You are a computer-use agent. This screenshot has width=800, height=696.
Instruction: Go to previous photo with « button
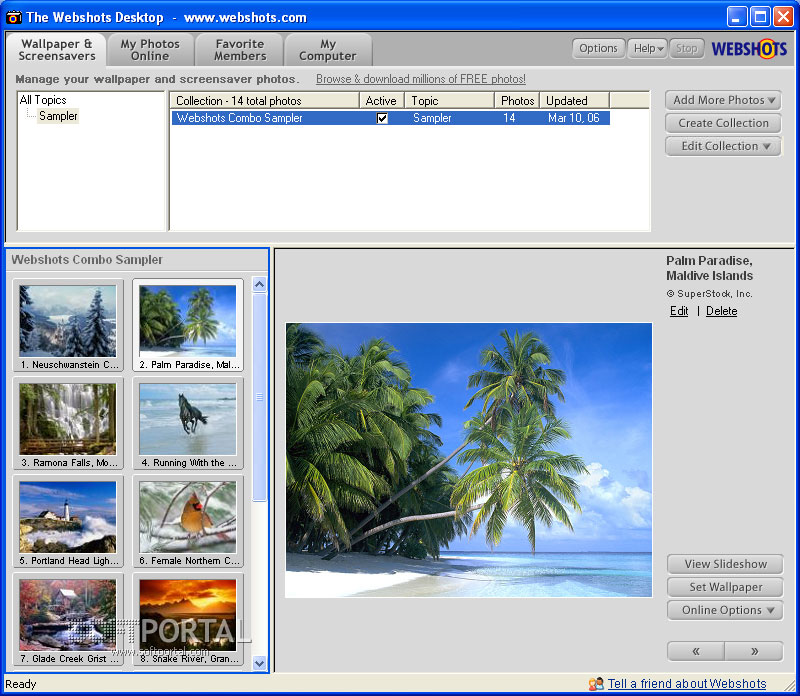(696, 652)
